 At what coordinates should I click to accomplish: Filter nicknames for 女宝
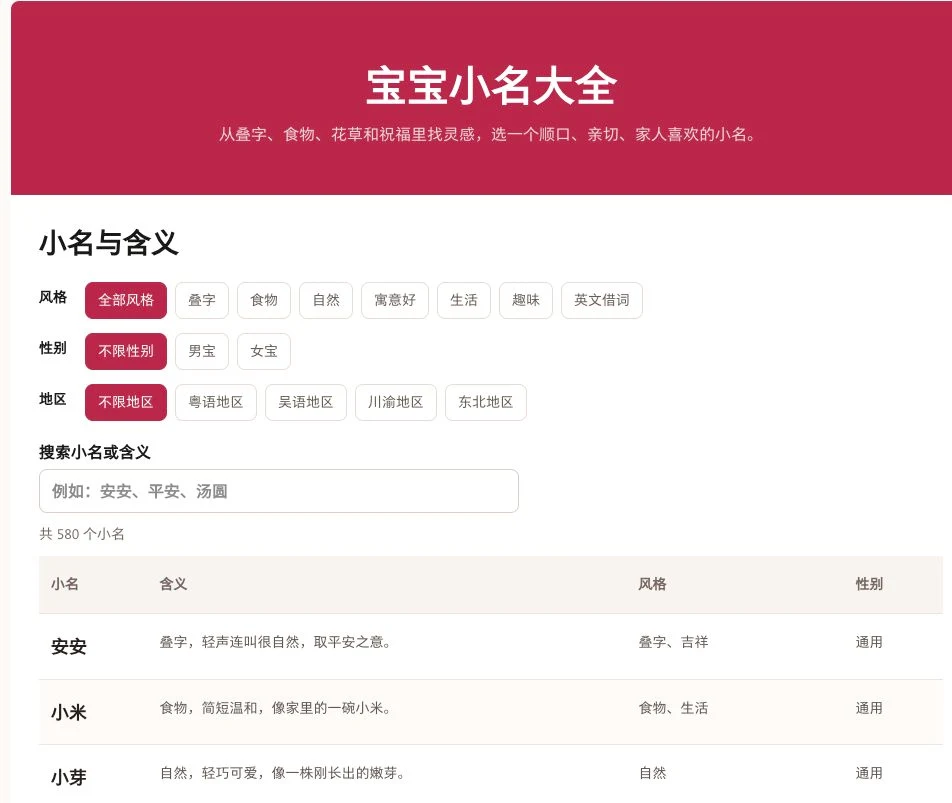point(264,351)
